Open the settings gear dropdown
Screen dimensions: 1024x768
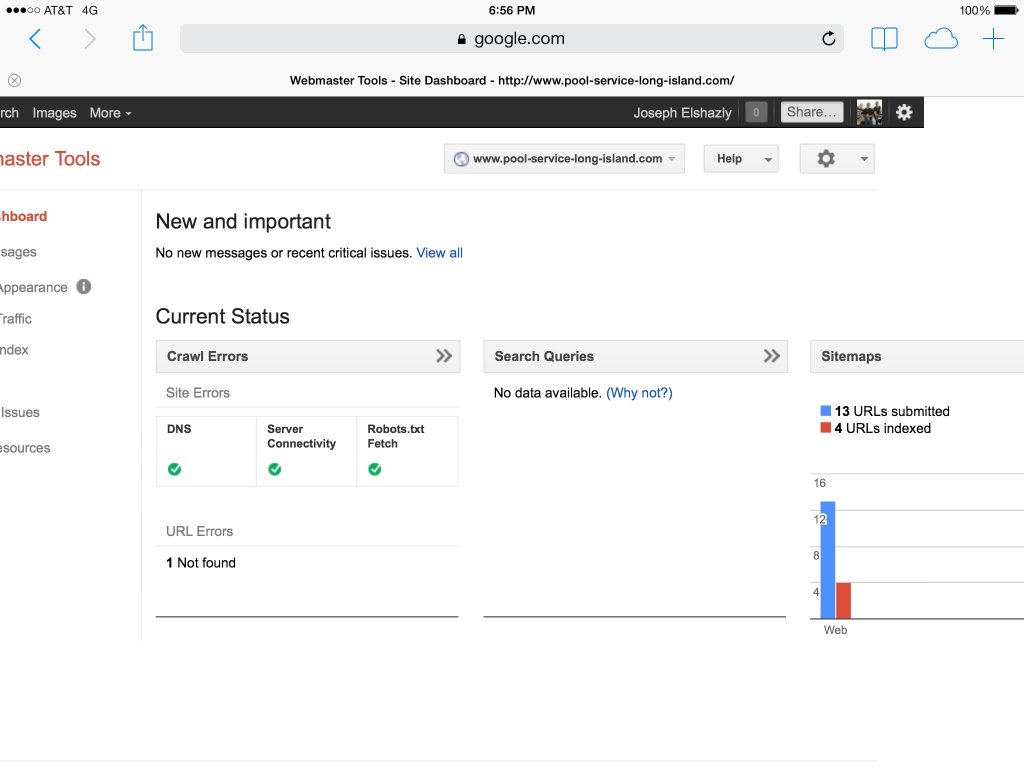click(837, 159)
